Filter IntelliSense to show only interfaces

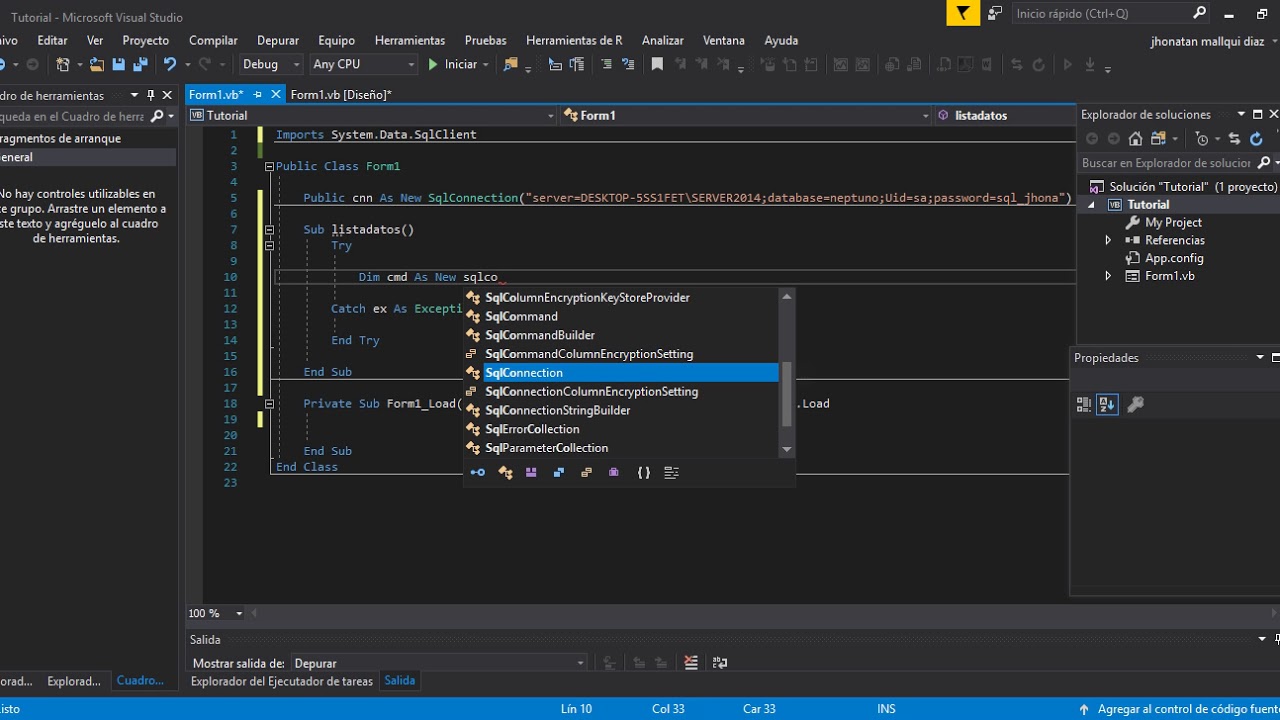(478, 472)
